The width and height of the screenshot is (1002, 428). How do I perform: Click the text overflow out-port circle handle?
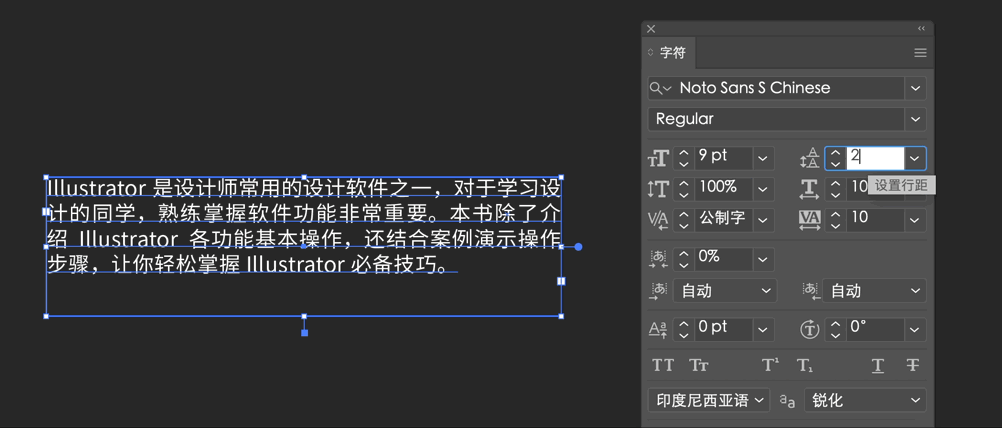(578, 247)
